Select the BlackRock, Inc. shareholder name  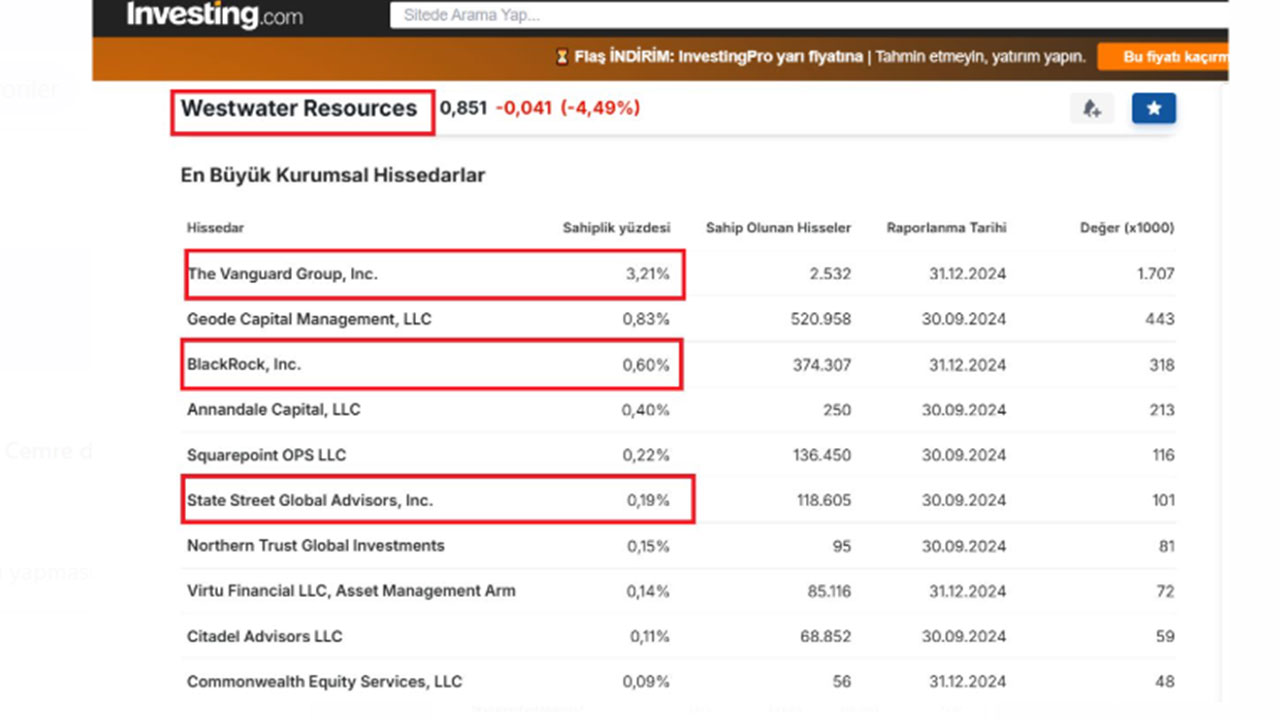pyautogui.click(x=244, y=365)
